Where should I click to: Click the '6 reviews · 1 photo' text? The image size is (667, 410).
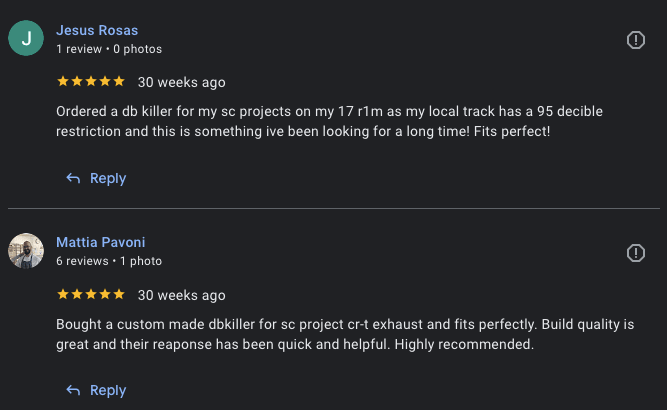pyautogui.click(x=108, y=261)
